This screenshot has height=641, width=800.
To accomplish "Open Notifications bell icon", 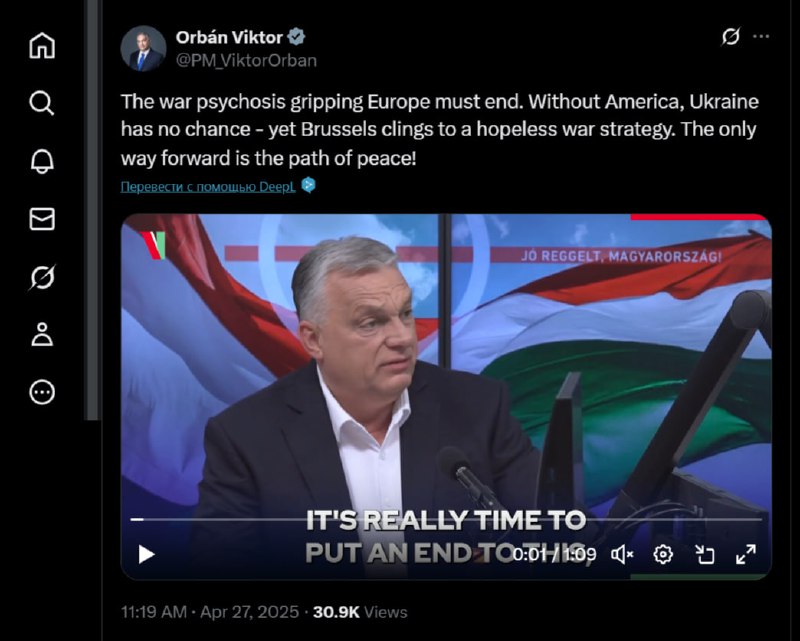I will (42, 161).
